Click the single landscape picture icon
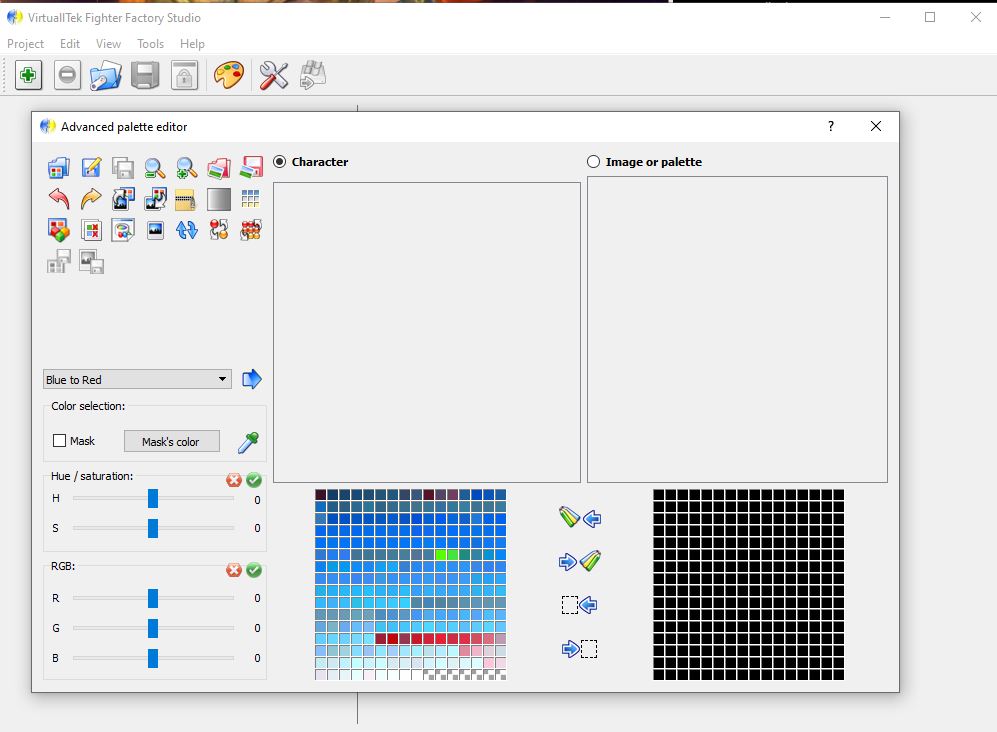 coord(155,230)
